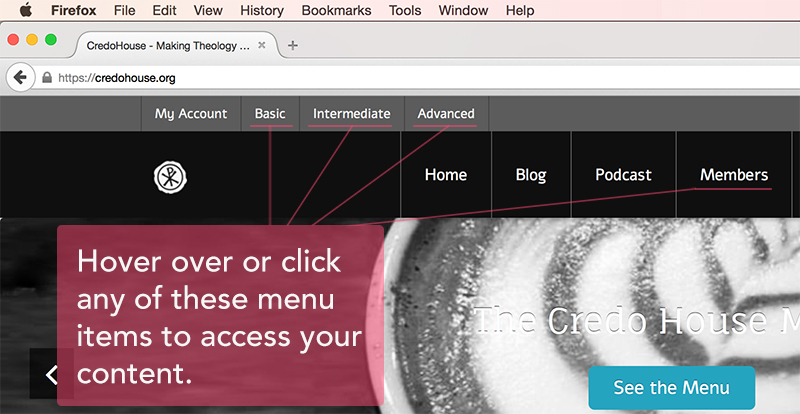Open the Podcast page
The height and width of the screenshot is (414, 800).
623,175
